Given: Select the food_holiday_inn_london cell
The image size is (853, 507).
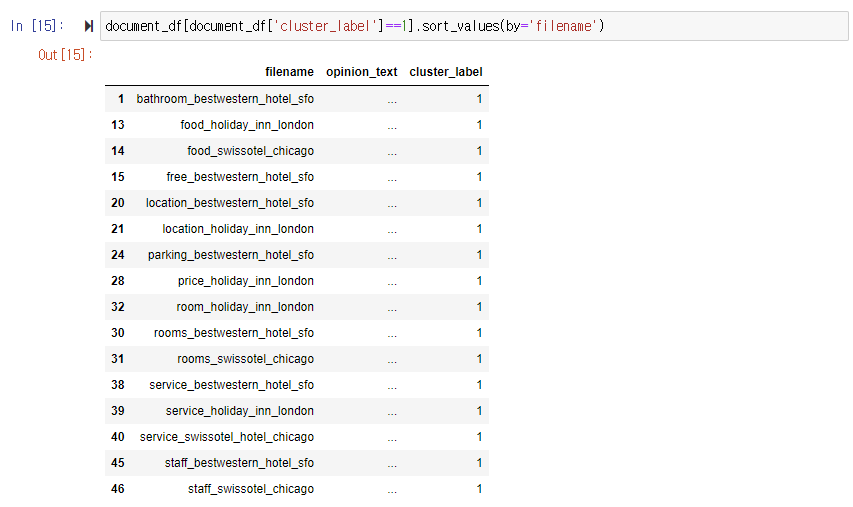Looking at the screenshot, I should coord(247,125).
